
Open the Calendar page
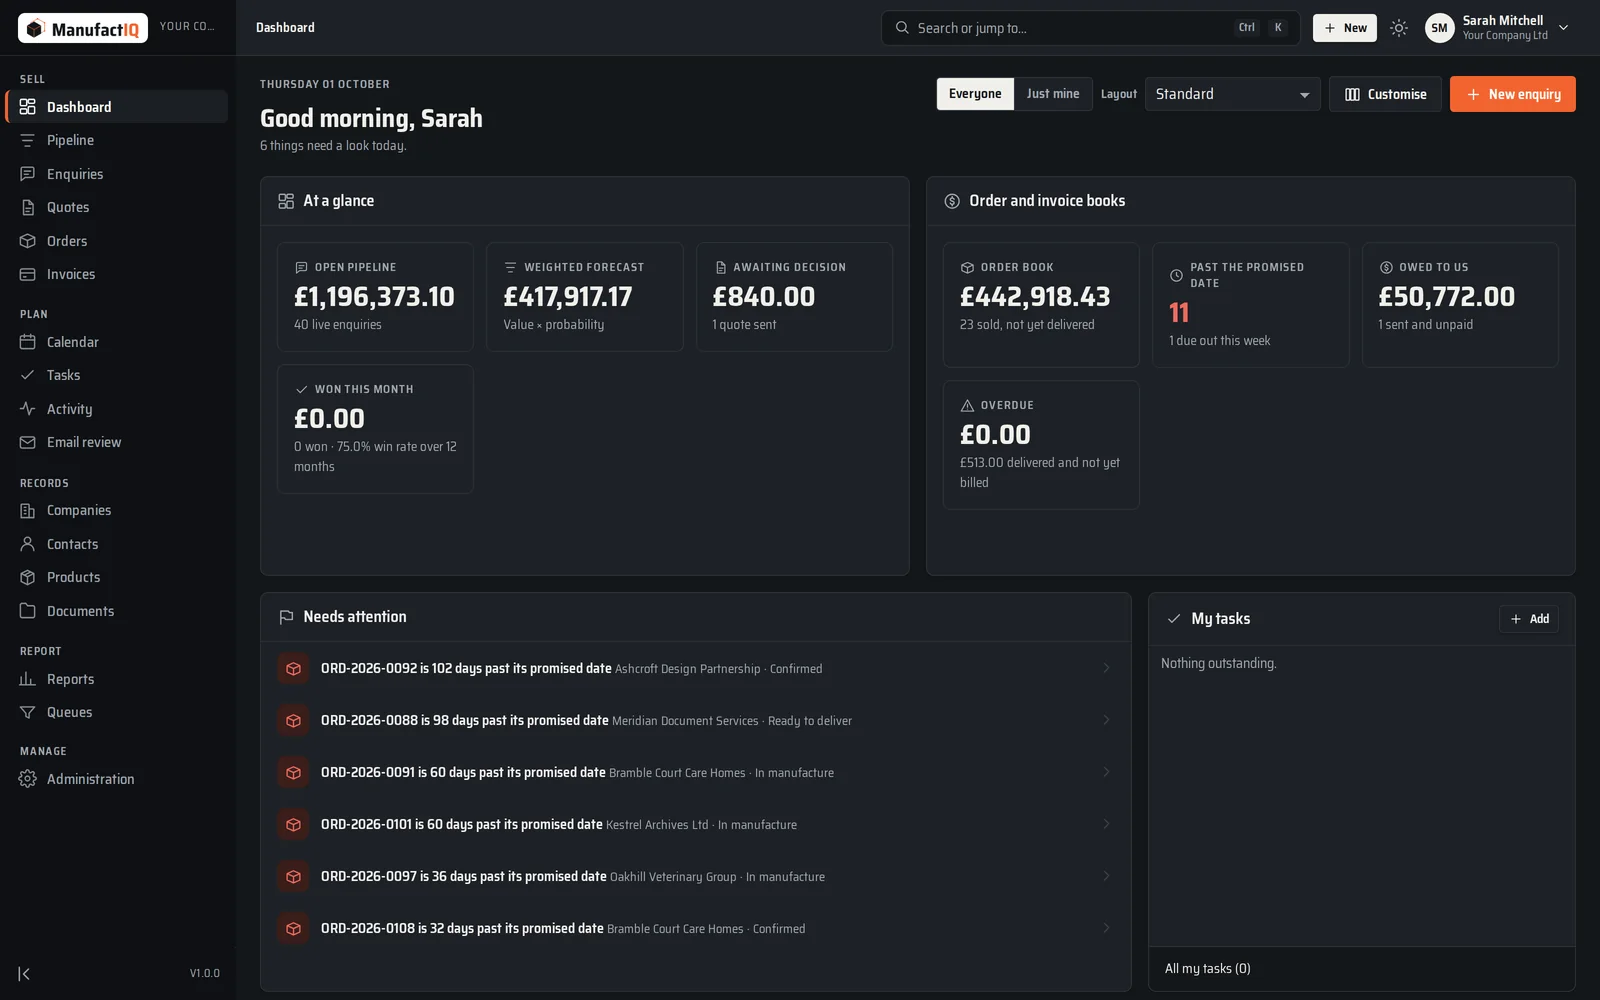tap(116, 342)
